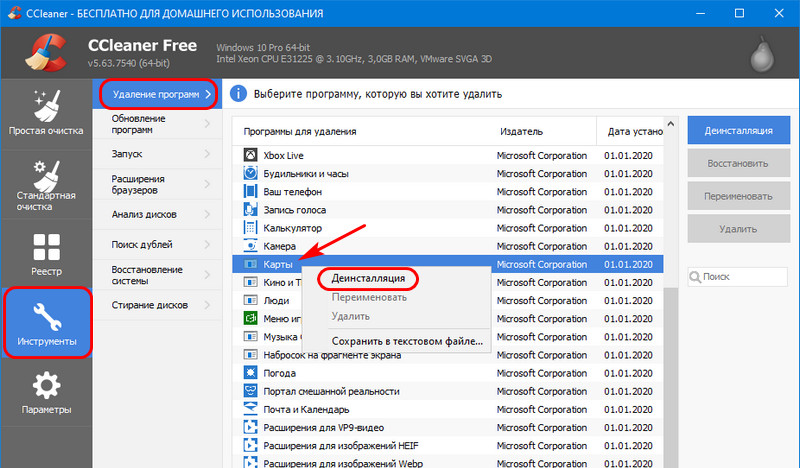Click the blue Деинсталляция button
Image resolution: width=800 pixels, height=468 pixels.
[738, 131]
